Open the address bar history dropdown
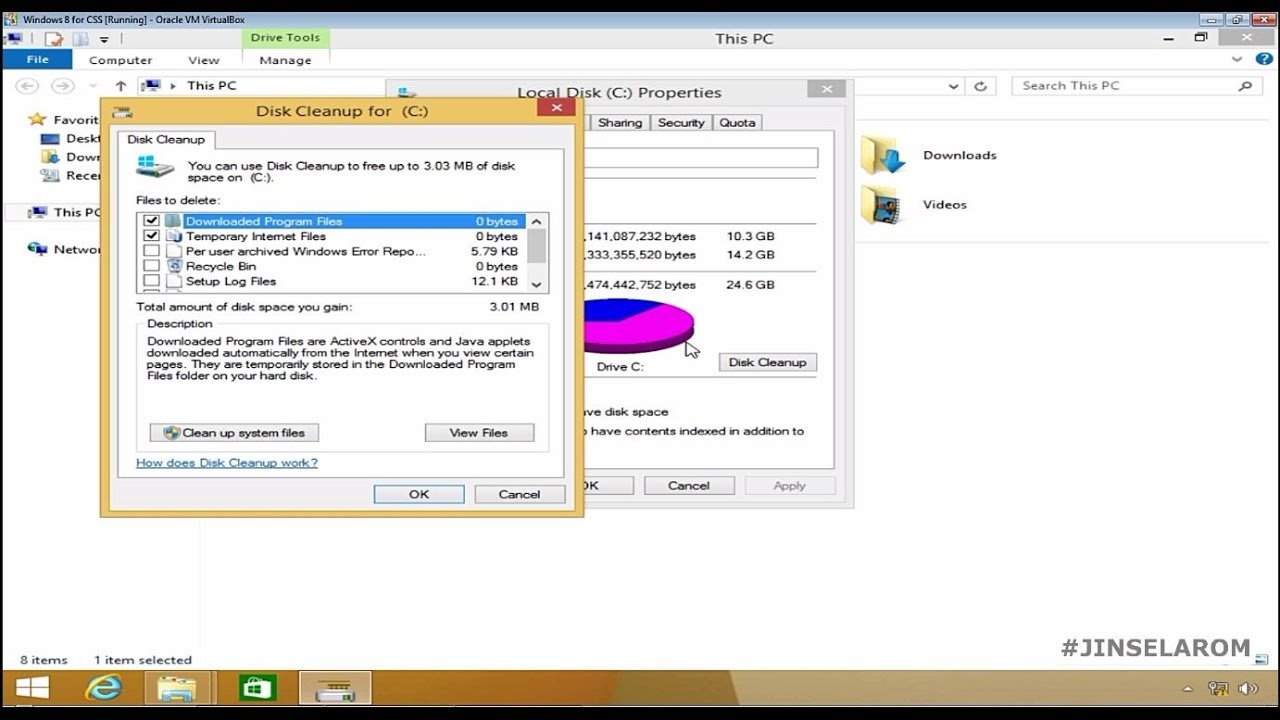This screenshot has width=1280, height=720. click(954, 86)
